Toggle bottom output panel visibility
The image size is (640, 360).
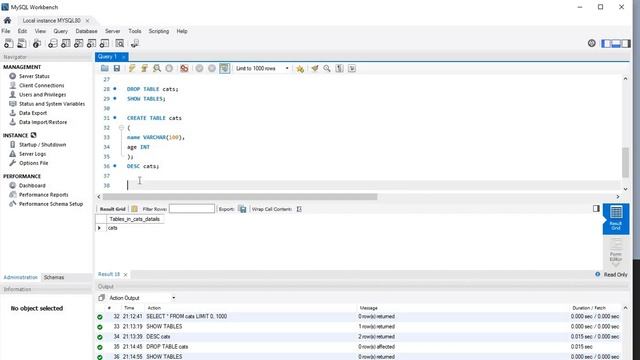click(616, 43)
